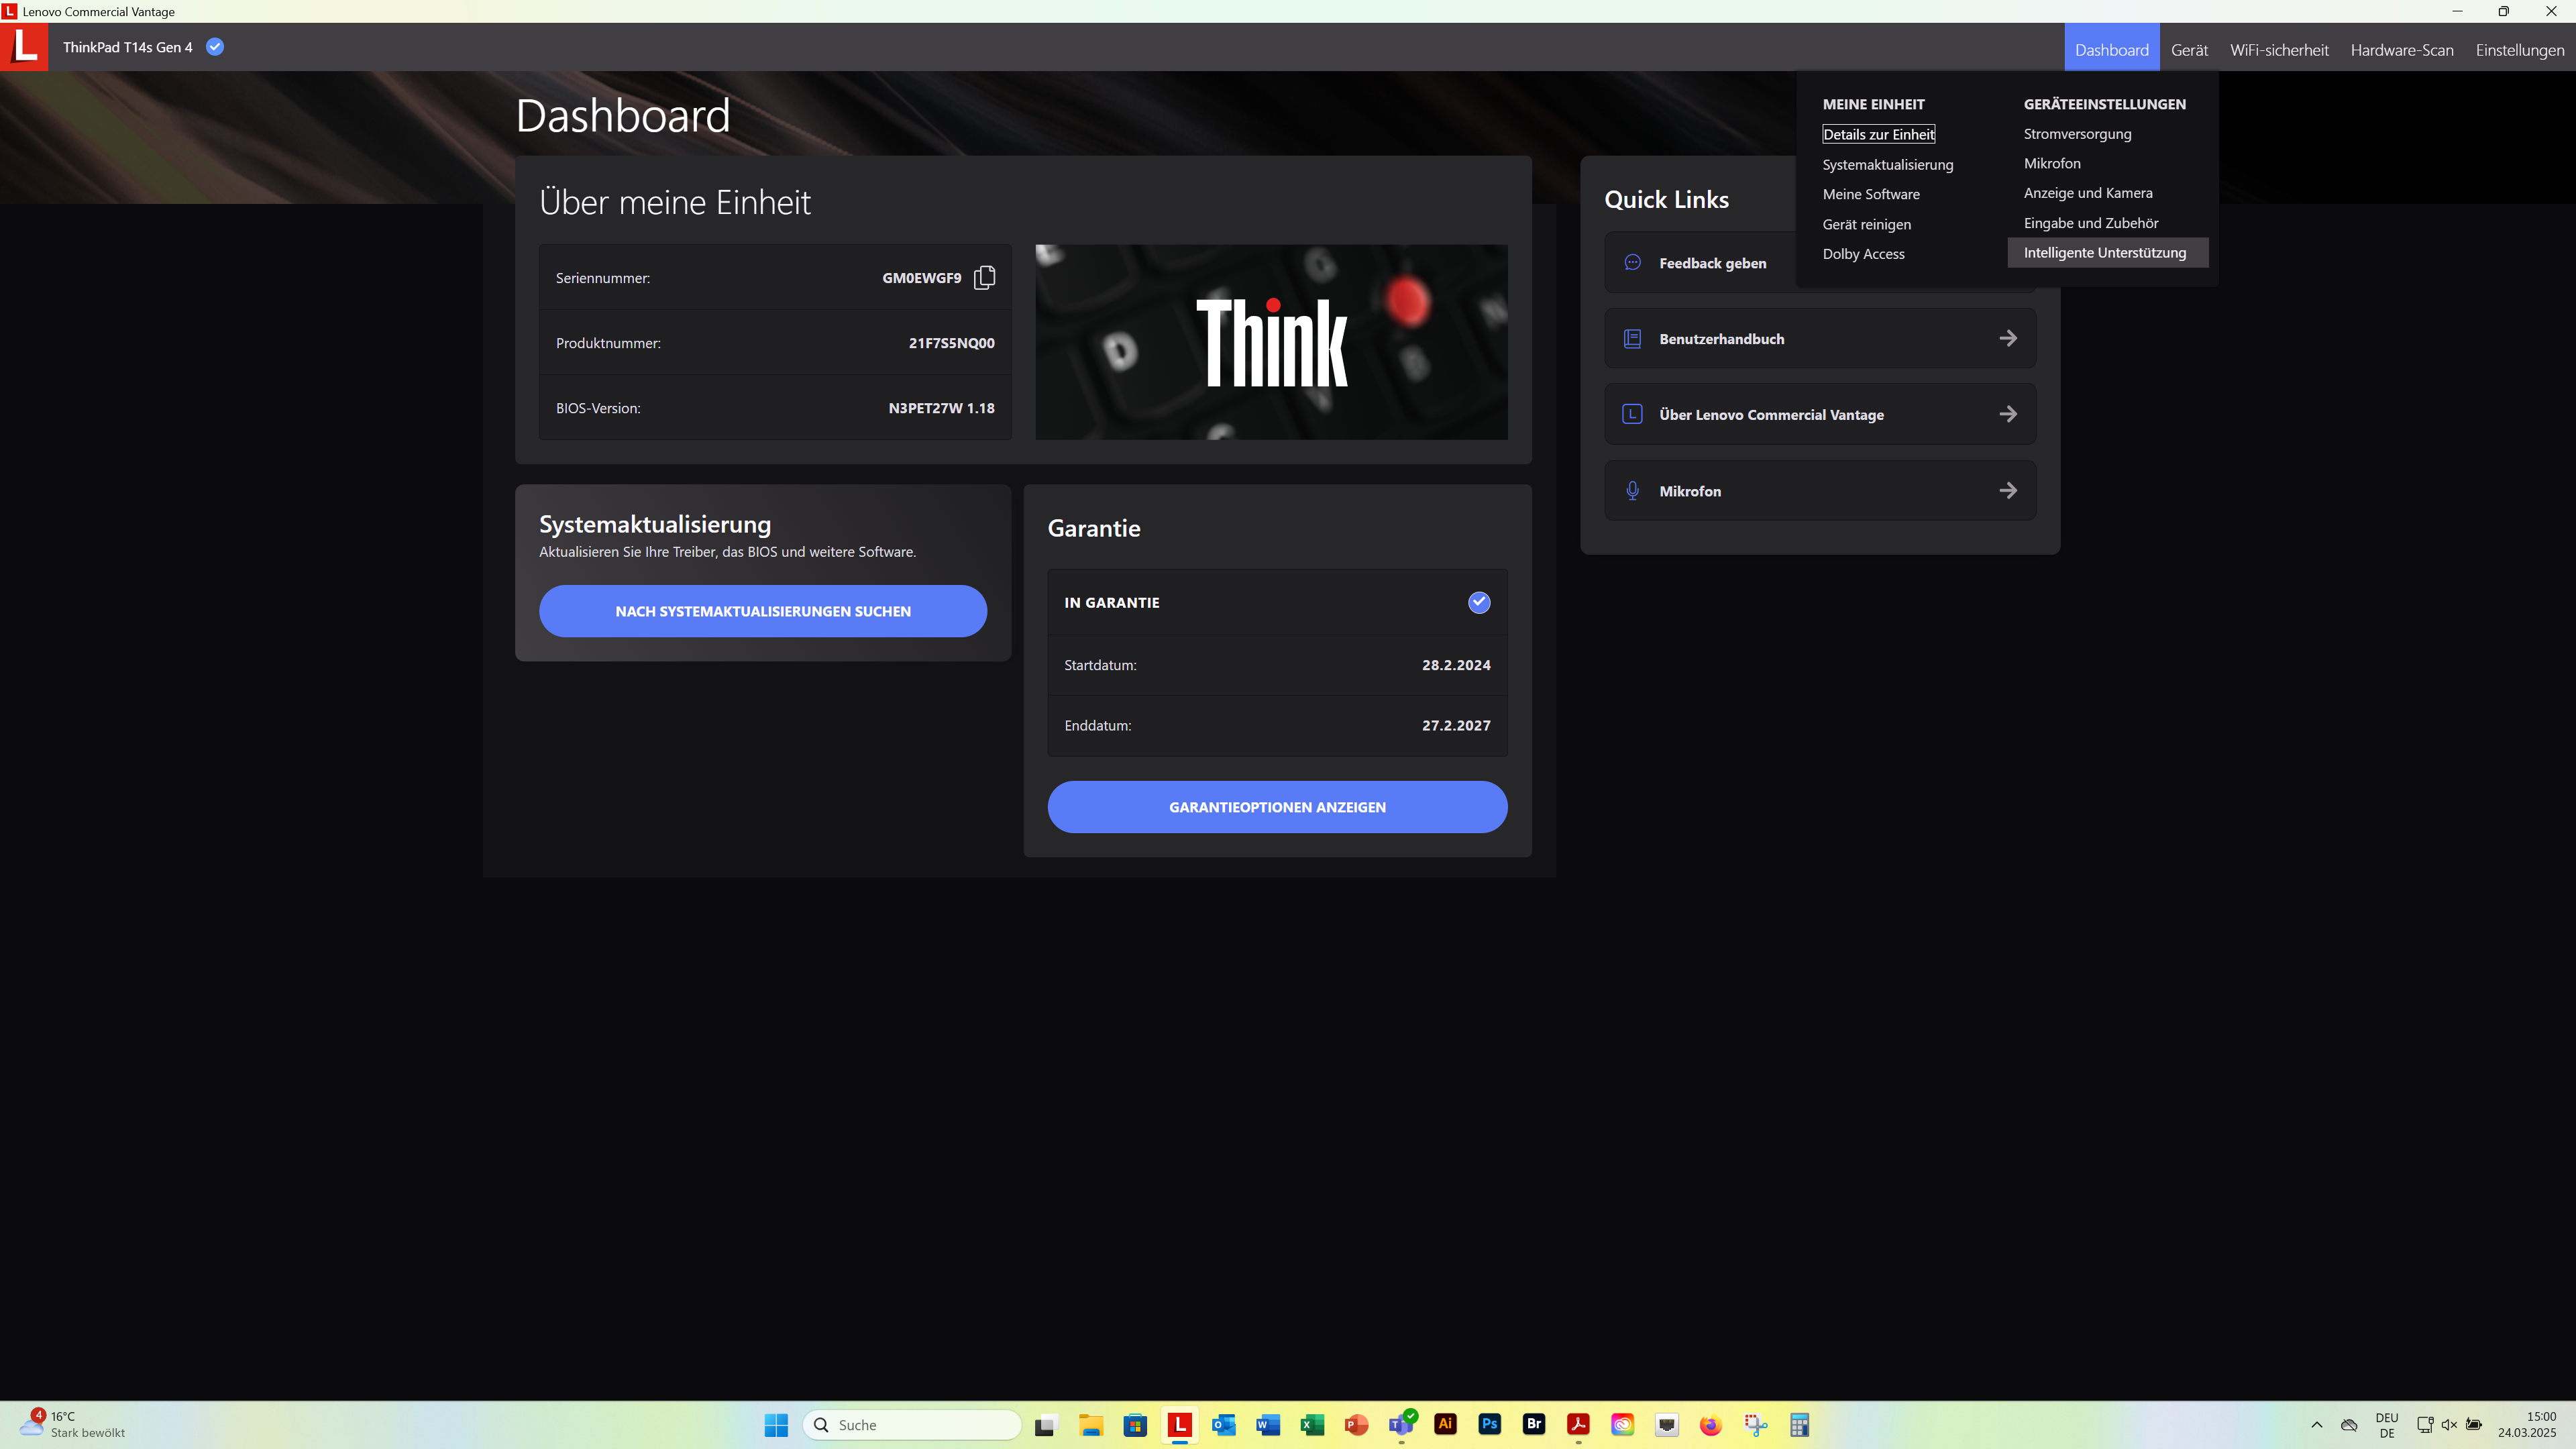Select Eingabe und Zubehör menu entry

click(x=2090, y=223)
